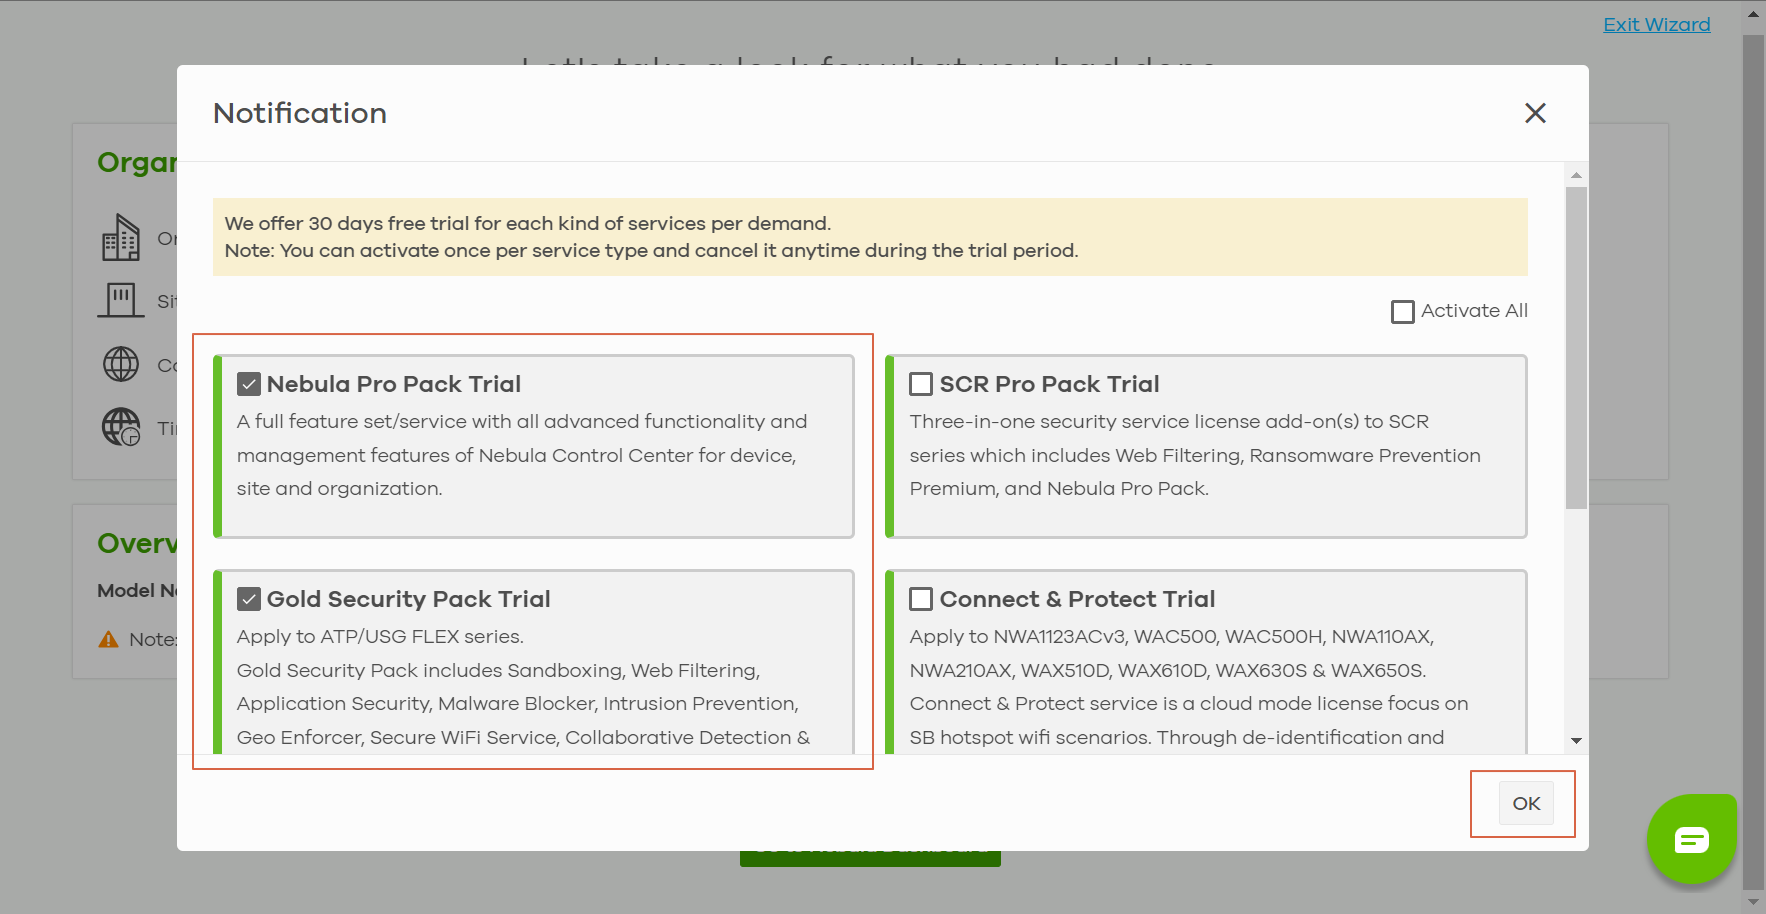Uncheck Gold Security Pack Trial checkbox

click(249, 599)
